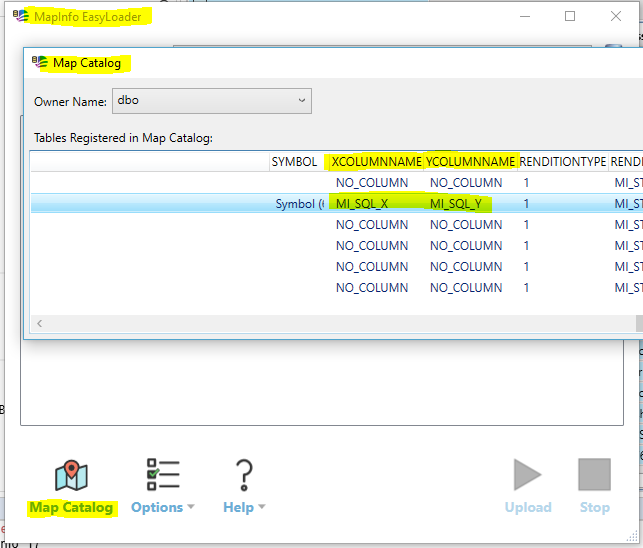Maximize the MapInfo EasyLoader window
The image size is (643, 548).
(x=570, y=16)
